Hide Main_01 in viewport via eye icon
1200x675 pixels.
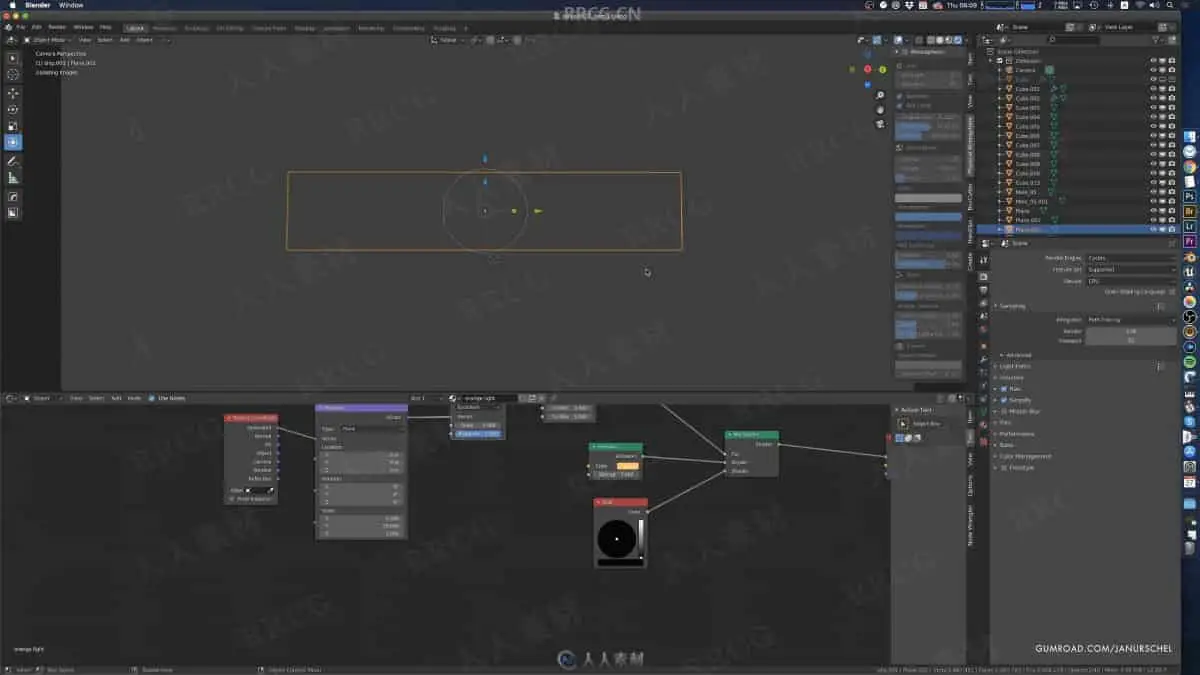click(x=1153, y=192)
